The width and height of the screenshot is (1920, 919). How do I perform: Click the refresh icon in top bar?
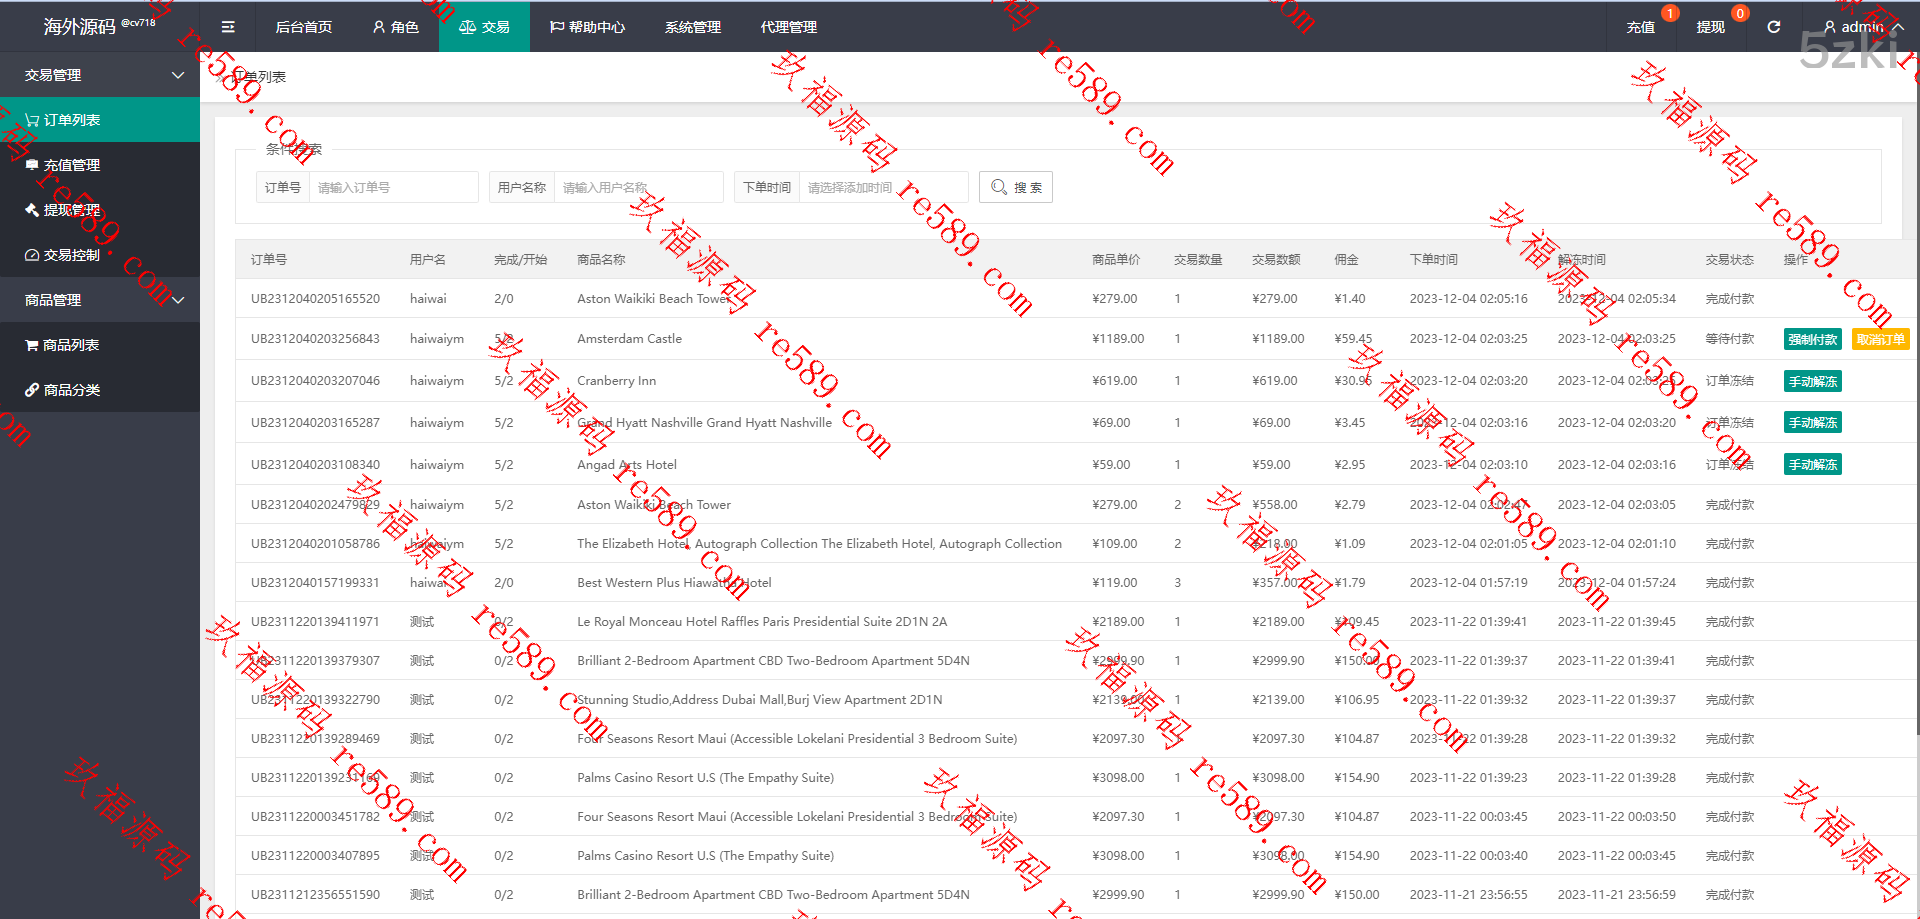click(1773, 27)
